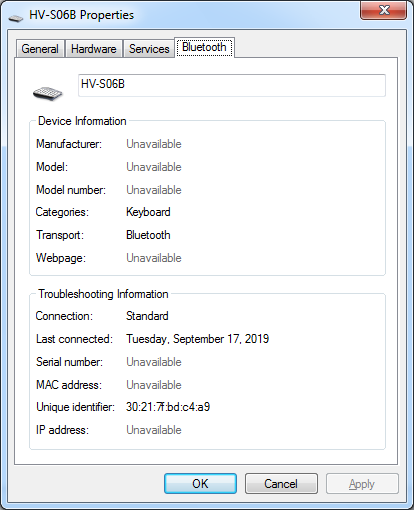
Task: Click the Cancel button
Action: pos(281,483)
